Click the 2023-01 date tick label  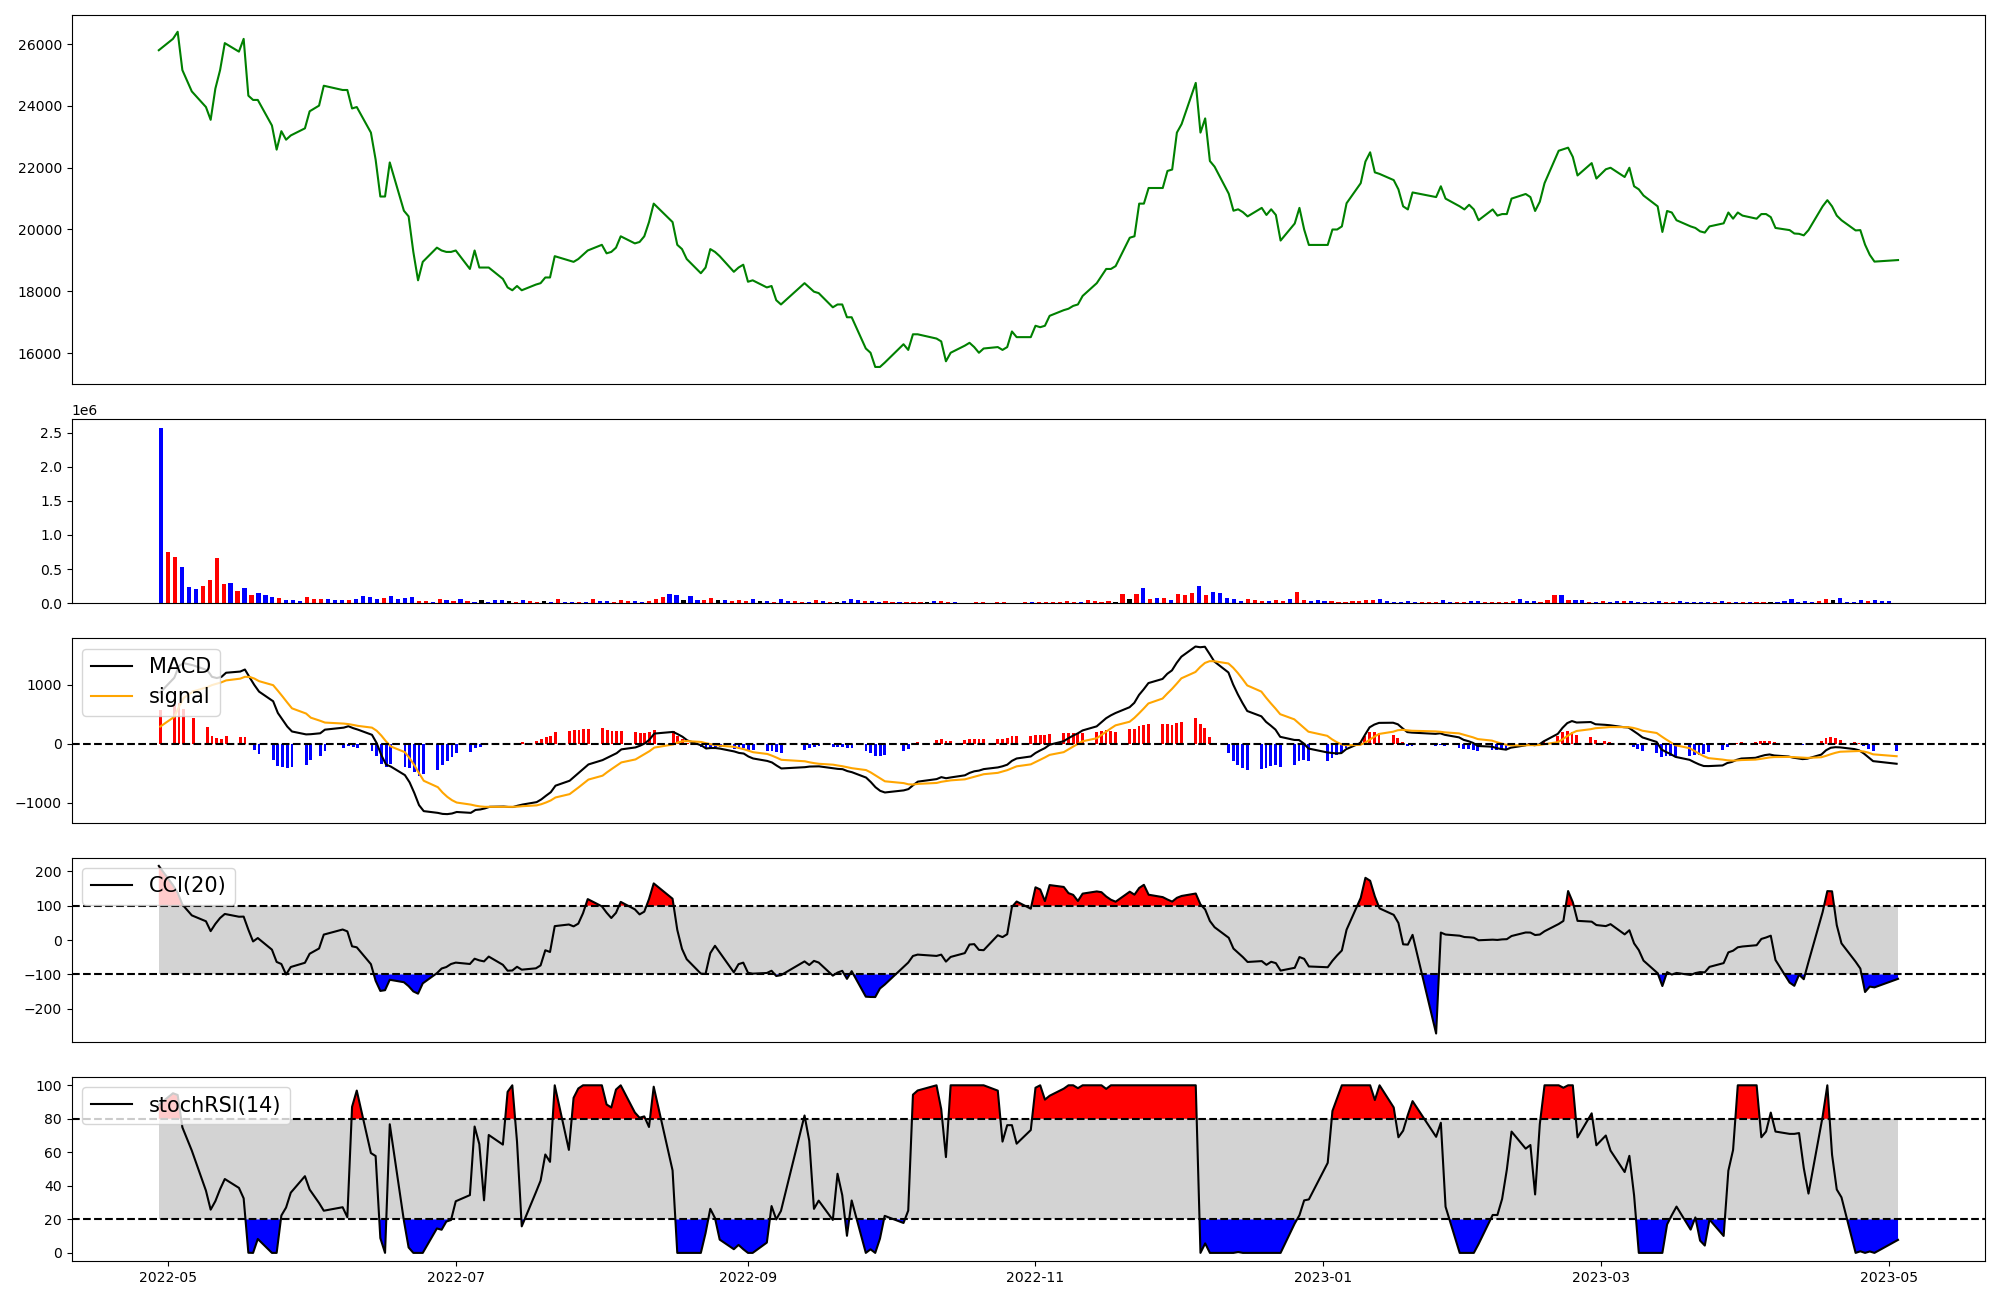pos(1323,1277)
